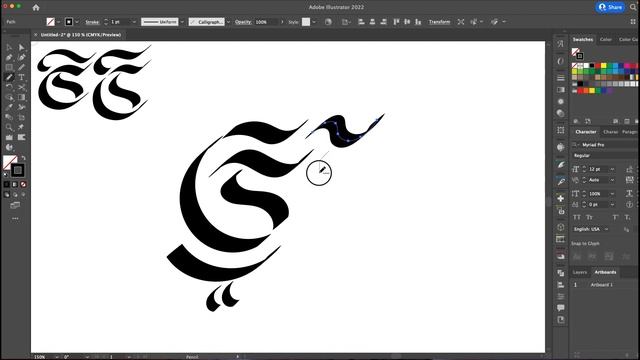The height and width of the screenshot is (360, 640).
Task: Select the Rotate tool
Action: (x=9, y=87)
